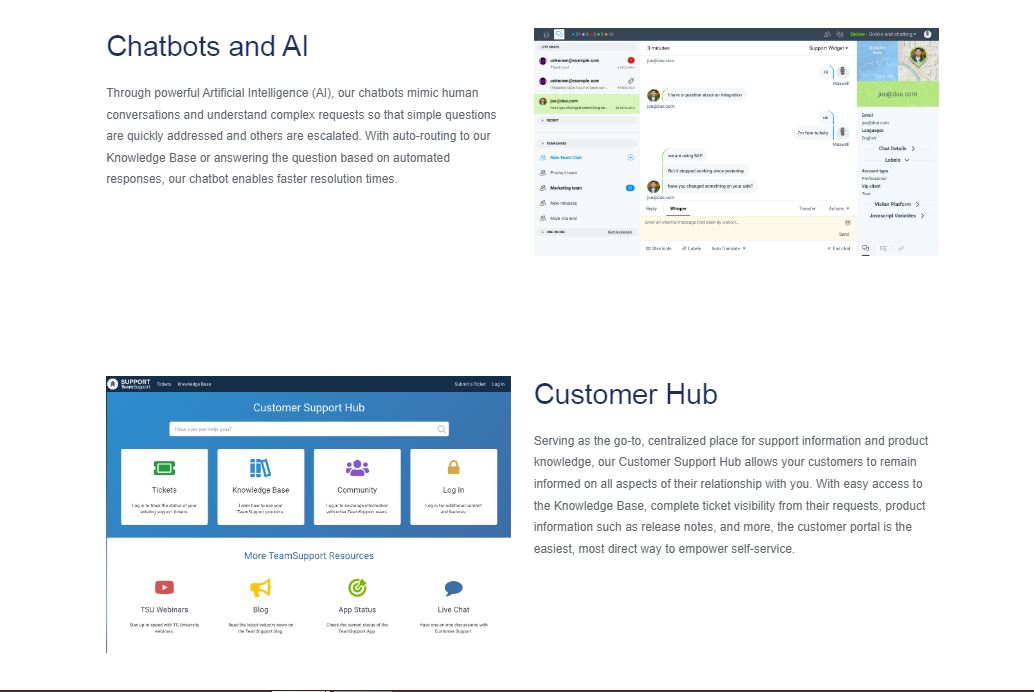Click the blue books Knowledge Base icon
This screenshot has width=1034, height=692.
pos(260,468)
